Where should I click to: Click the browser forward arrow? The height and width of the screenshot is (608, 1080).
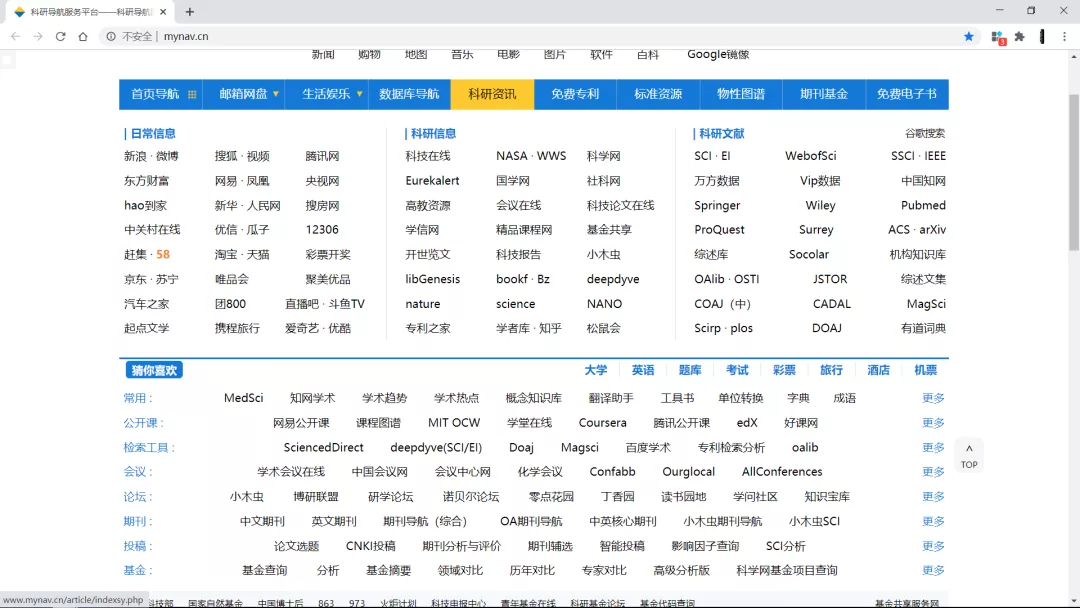(38, 36)
